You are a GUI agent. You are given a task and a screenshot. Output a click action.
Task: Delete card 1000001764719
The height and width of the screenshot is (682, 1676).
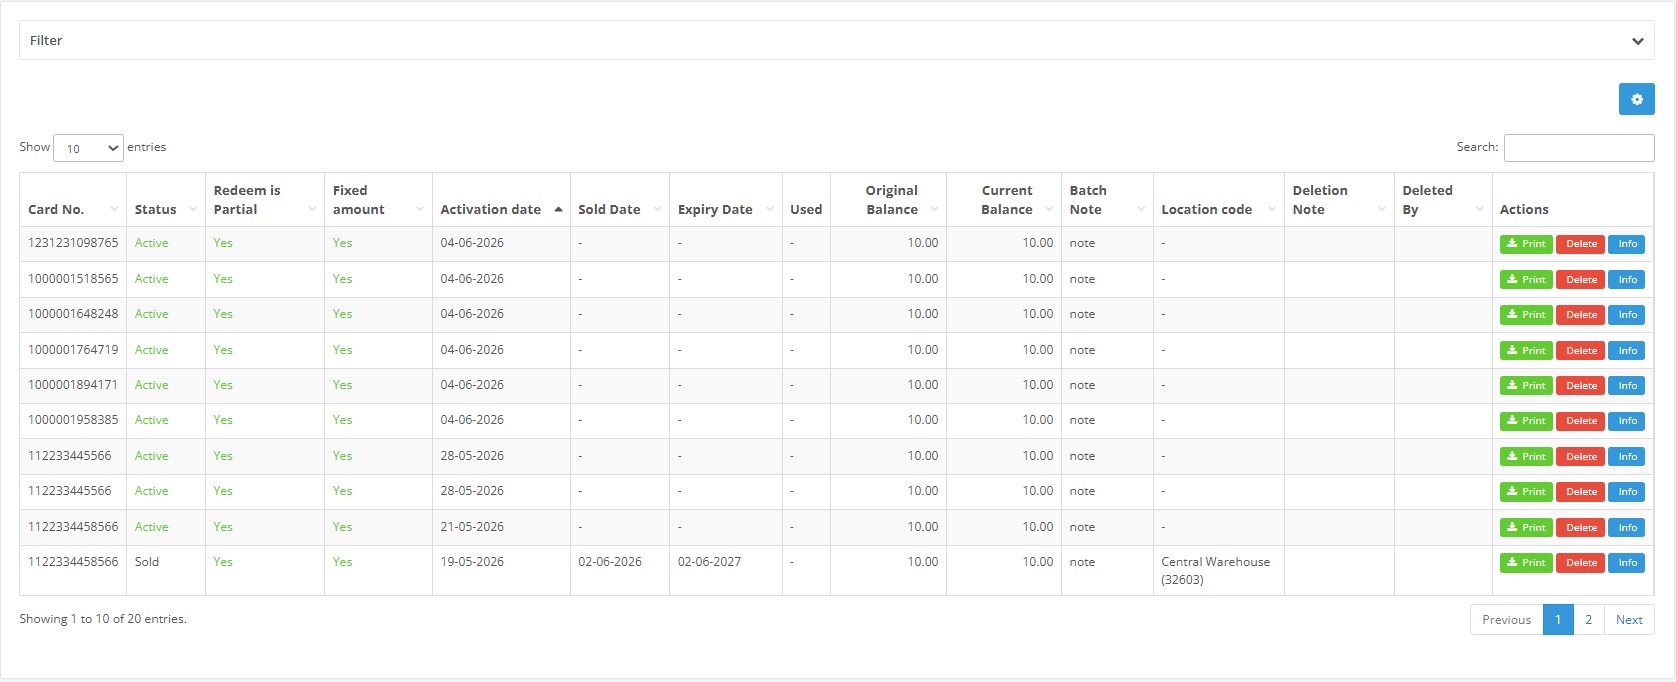(x=1580, y=351)
